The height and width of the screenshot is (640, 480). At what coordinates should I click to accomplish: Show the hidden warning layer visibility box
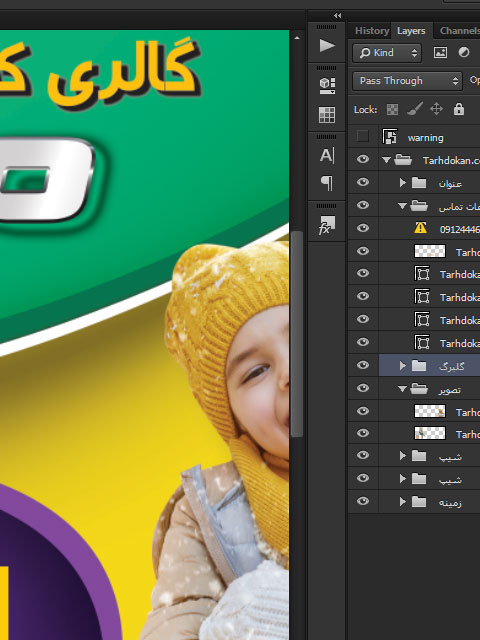tap(362, 136)
